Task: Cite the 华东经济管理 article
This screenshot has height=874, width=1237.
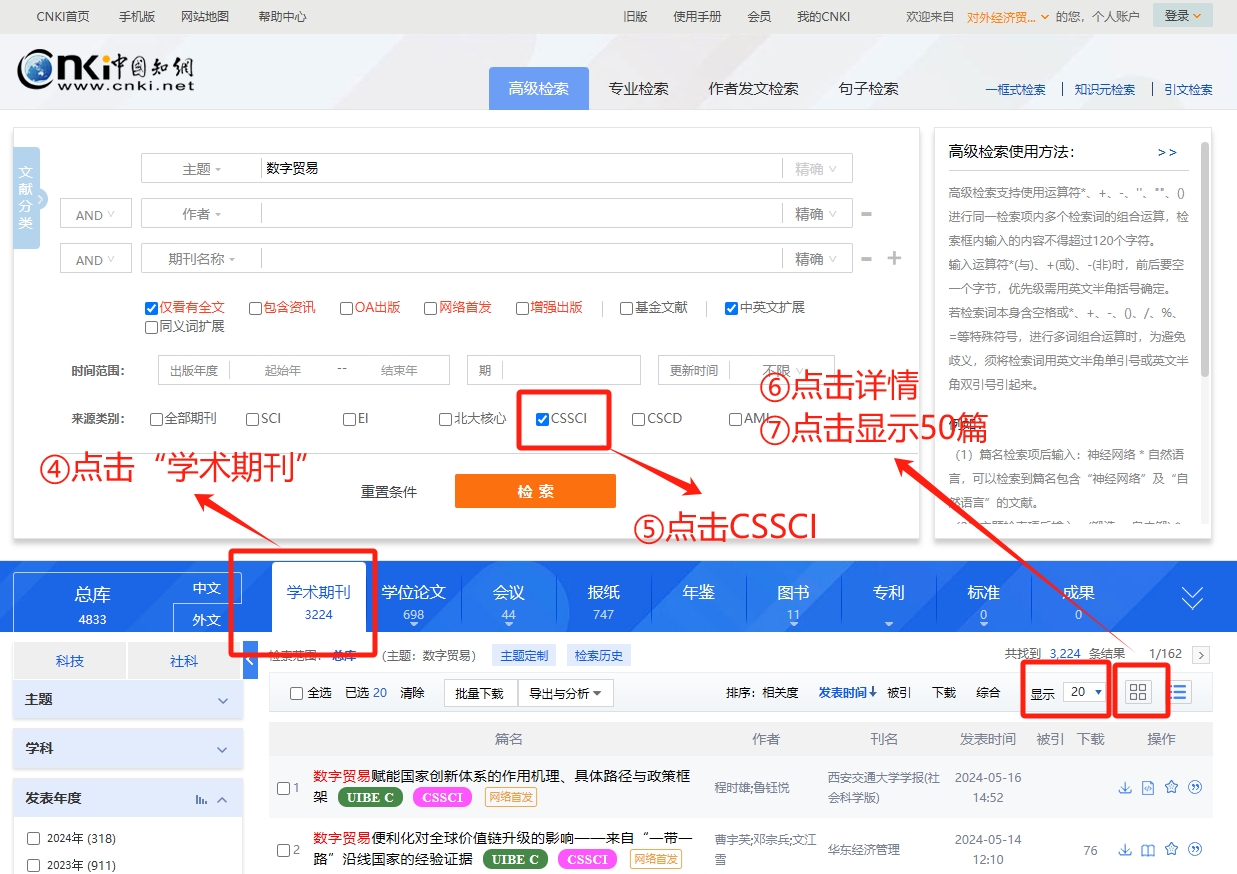Action: pyautogui.click(x=1194, y=850)
